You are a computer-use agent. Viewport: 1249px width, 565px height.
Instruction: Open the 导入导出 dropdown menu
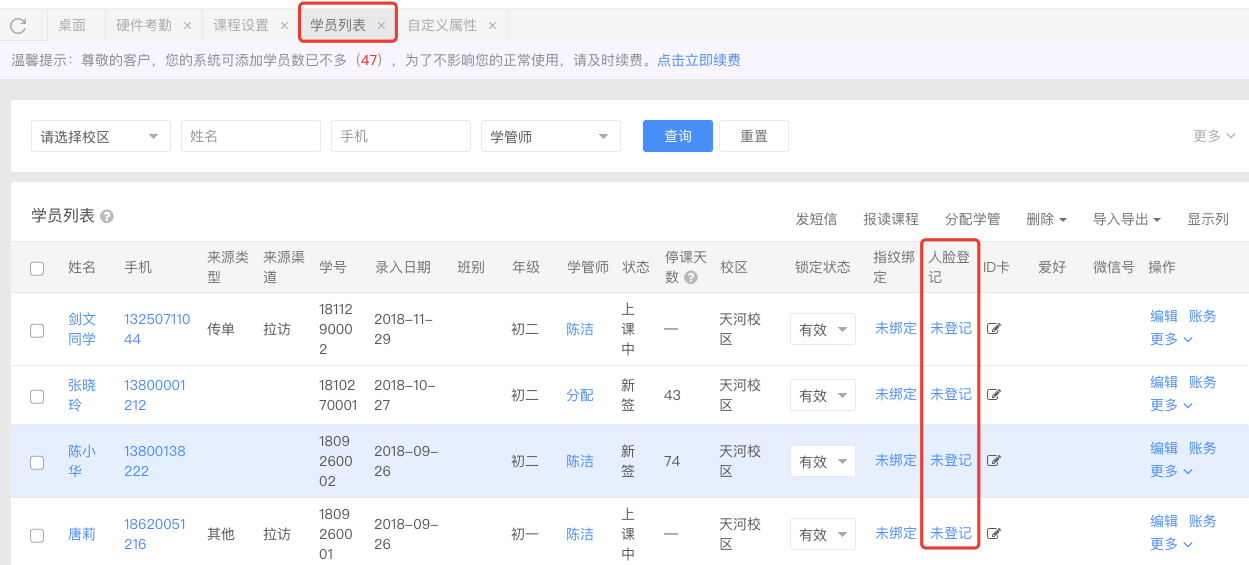pos(1127,219)
